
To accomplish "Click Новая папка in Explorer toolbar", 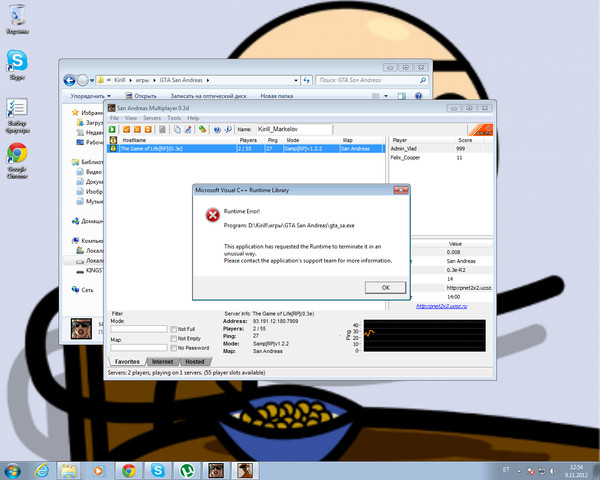I will point(277,96).
